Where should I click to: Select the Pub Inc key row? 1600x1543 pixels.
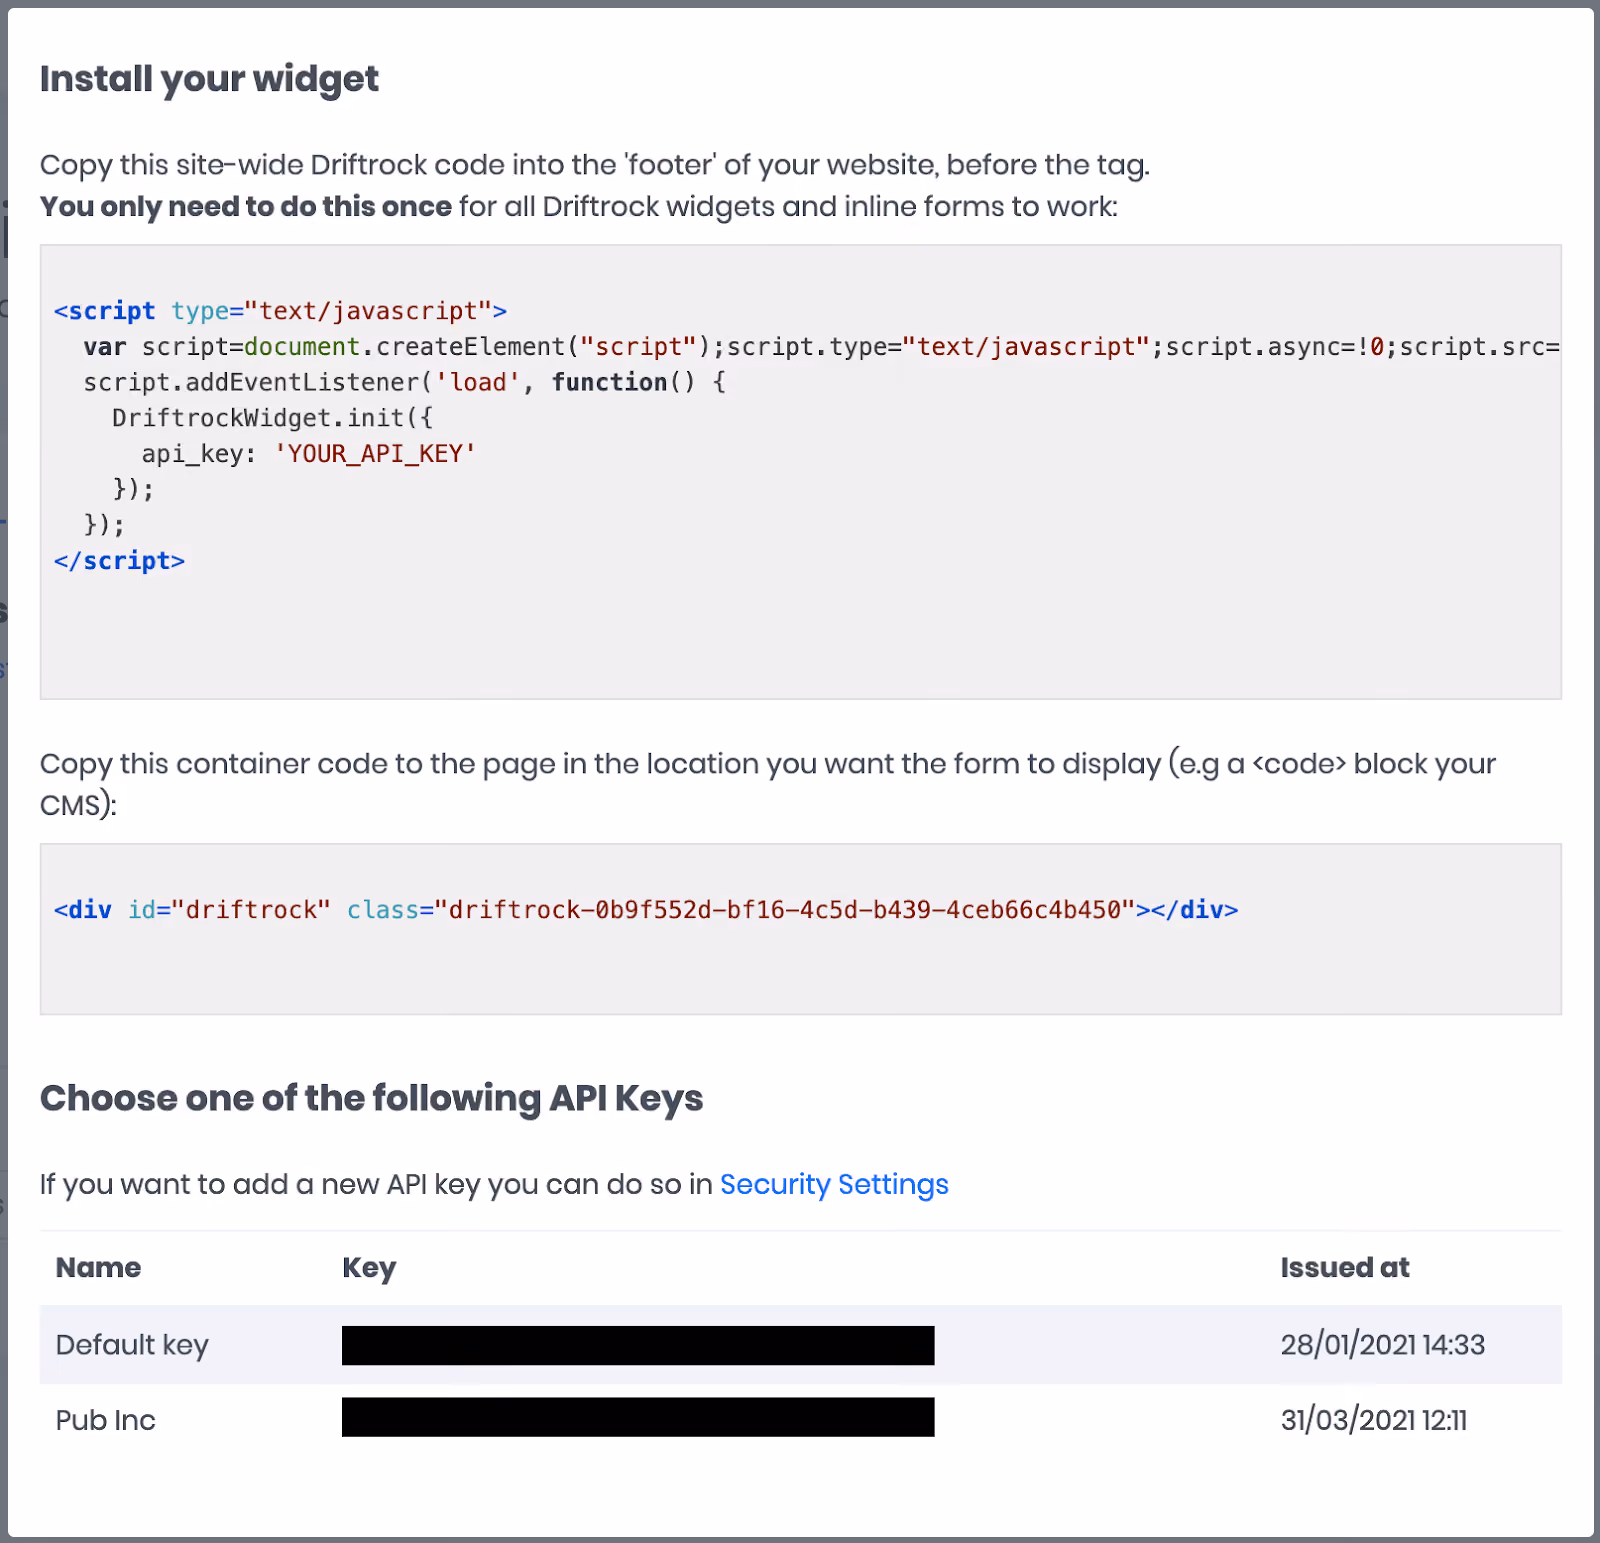coord(800,1420)
